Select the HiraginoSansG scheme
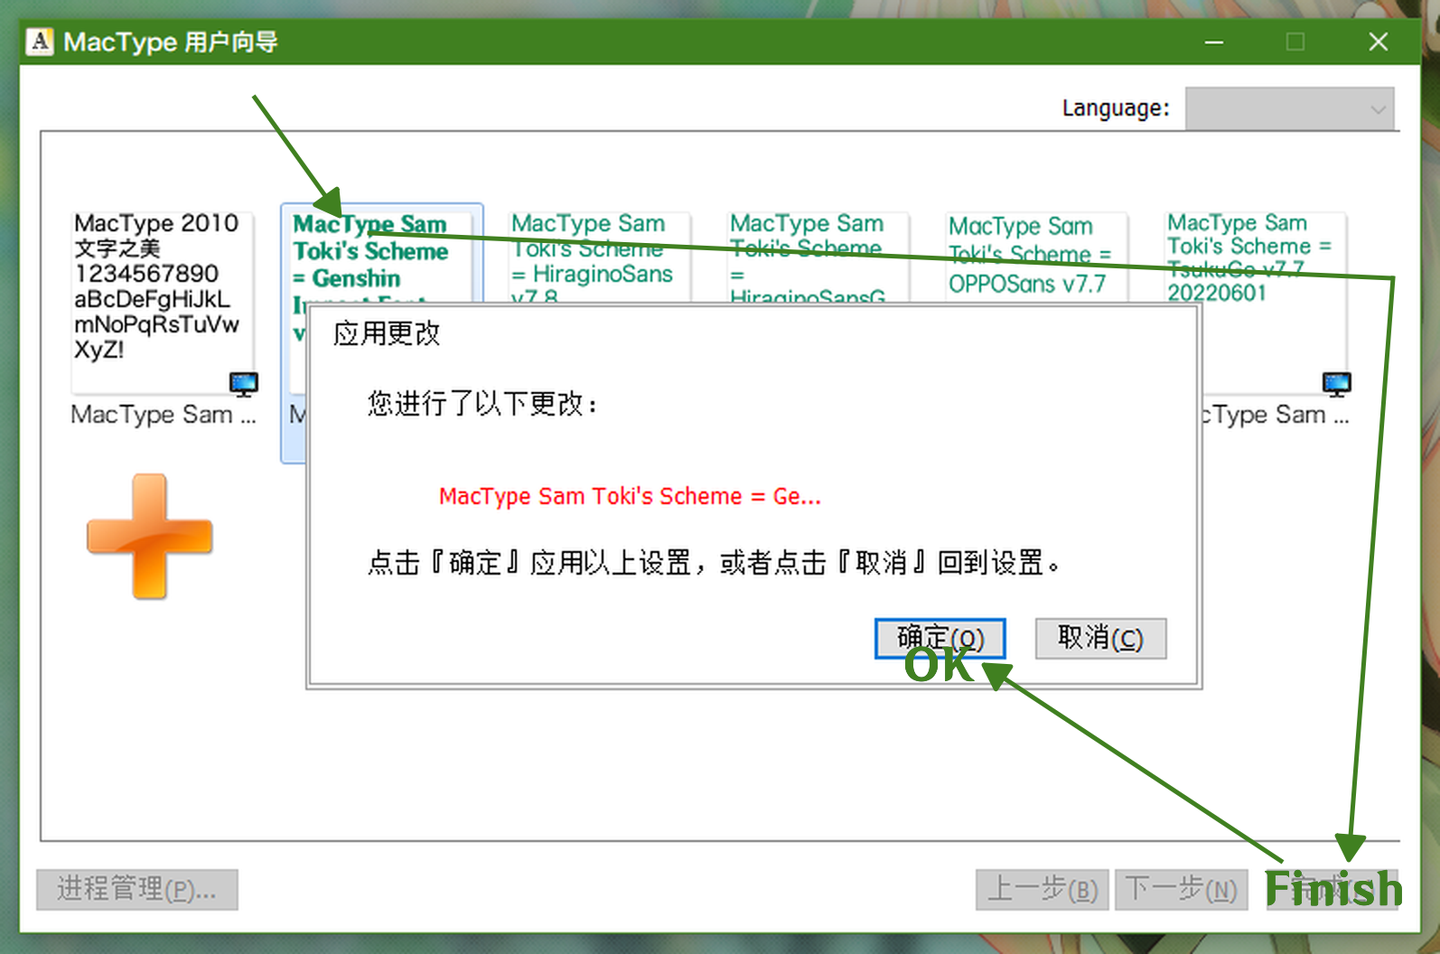 coord(817,255)
